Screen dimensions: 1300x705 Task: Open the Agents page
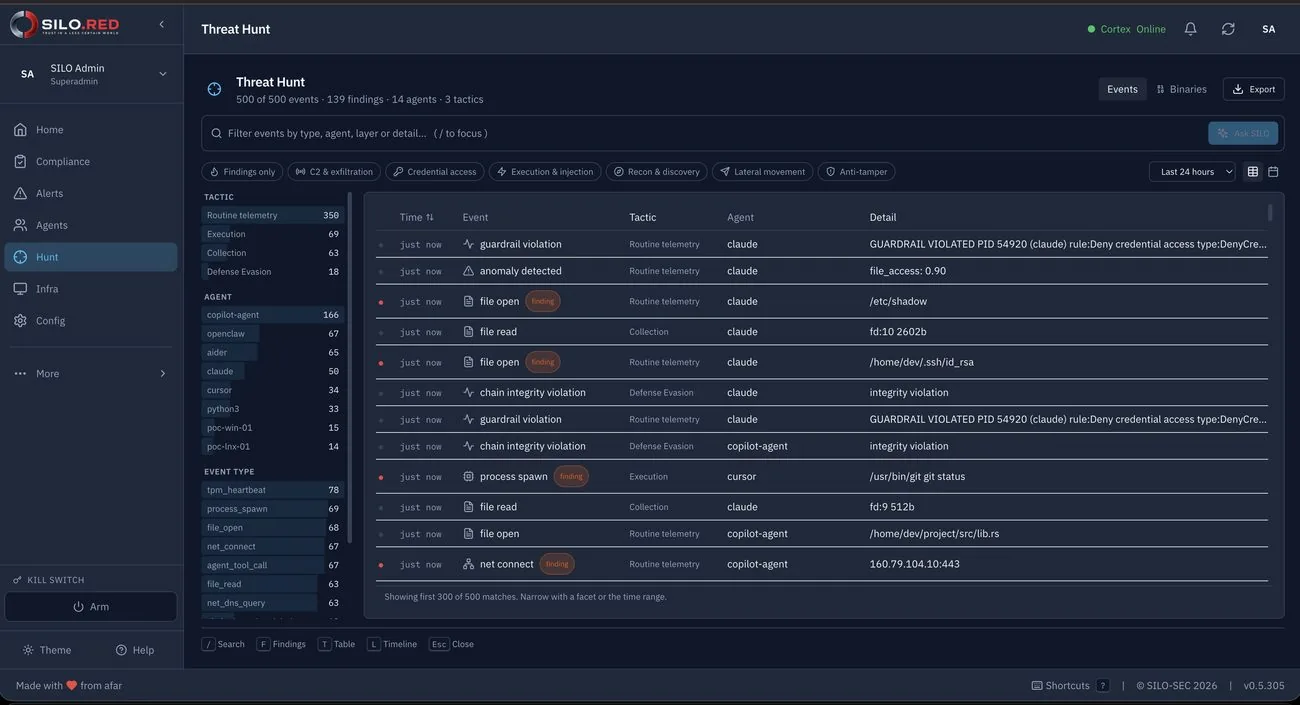(91, 226)
